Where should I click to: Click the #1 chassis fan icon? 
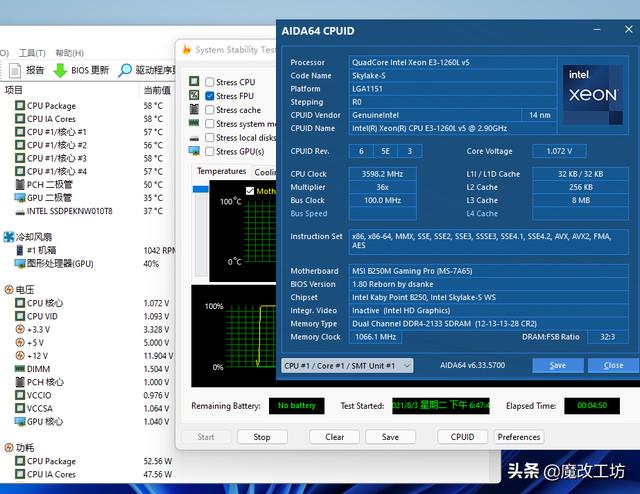click(20, 250)
